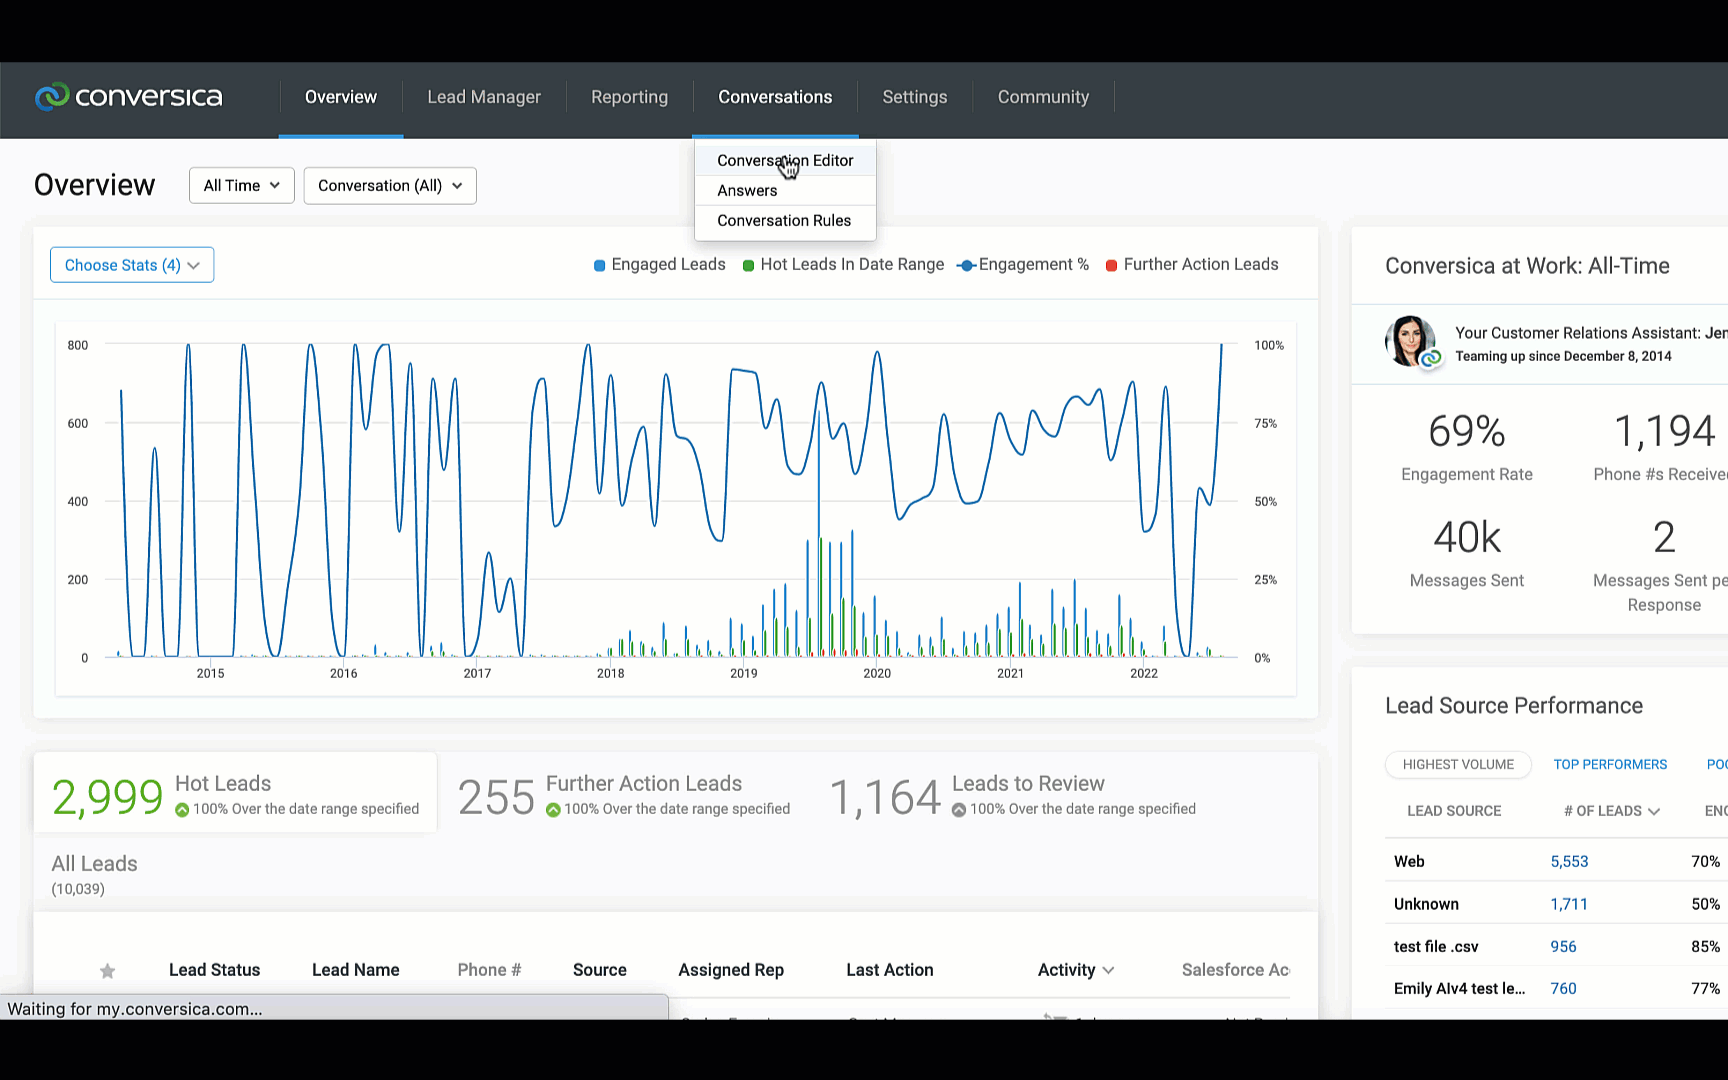This screenshot has height=1080, width=1728.
Task: Click the star icon in leads table header
Action: pyautogui.click(x=108, y=971)
